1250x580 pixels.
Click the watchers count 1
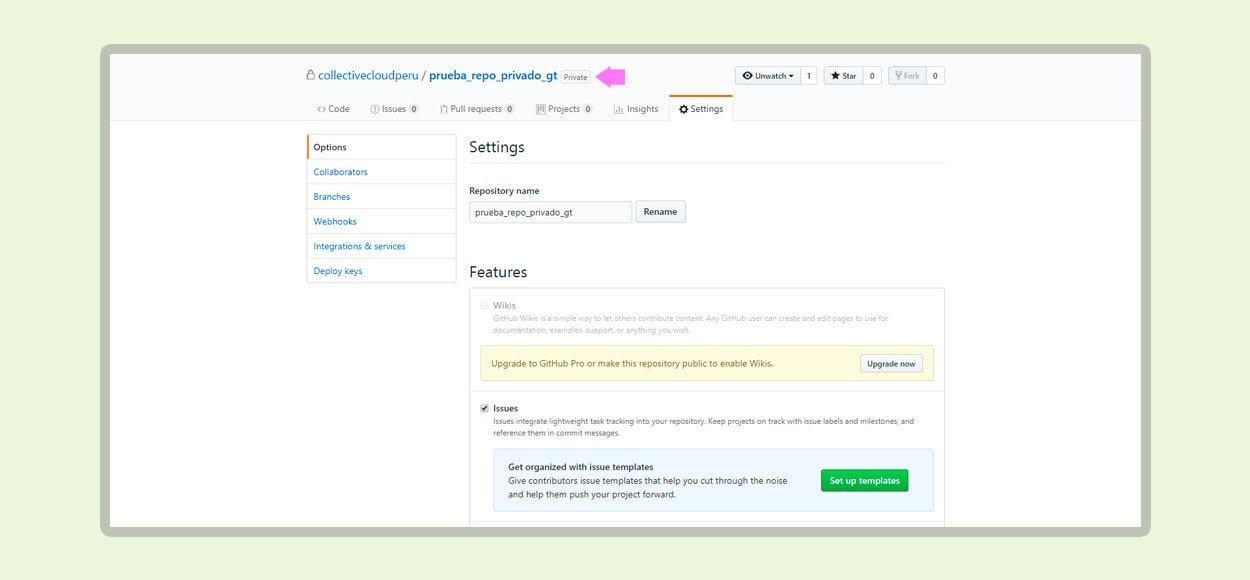click(809, 76)
